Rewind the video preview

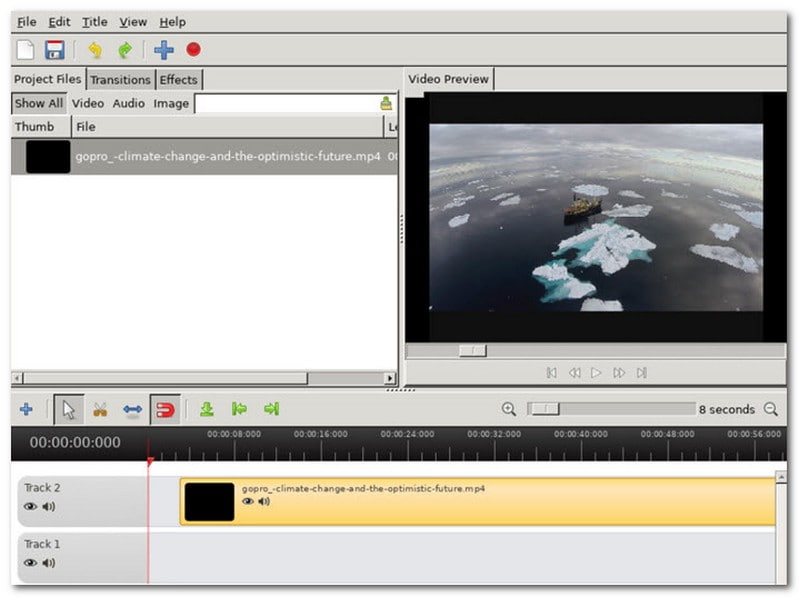point(574,373)
